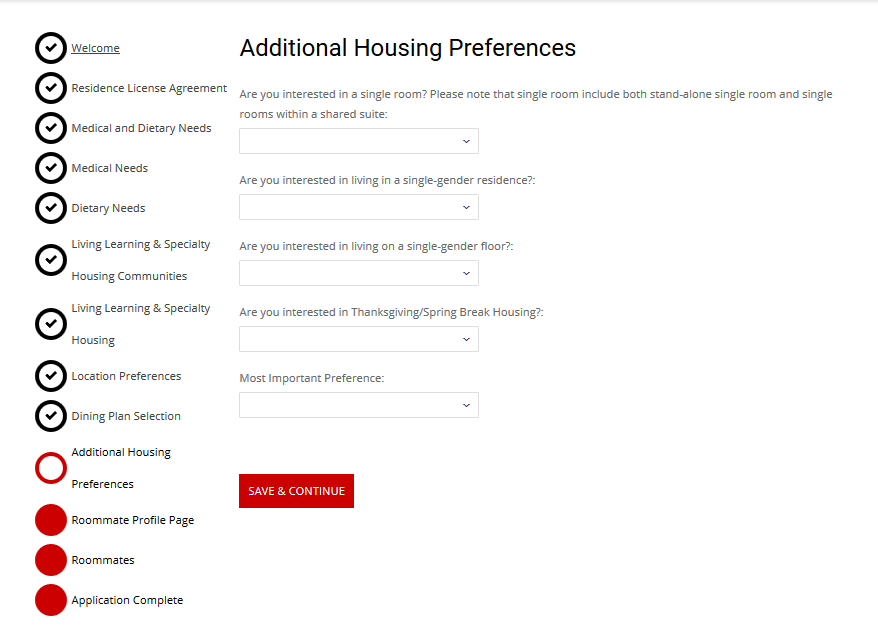This screenshot has width=878, height=633.
Task: Click the Location Preferences checkmark icon
Action: click(51, 376)
